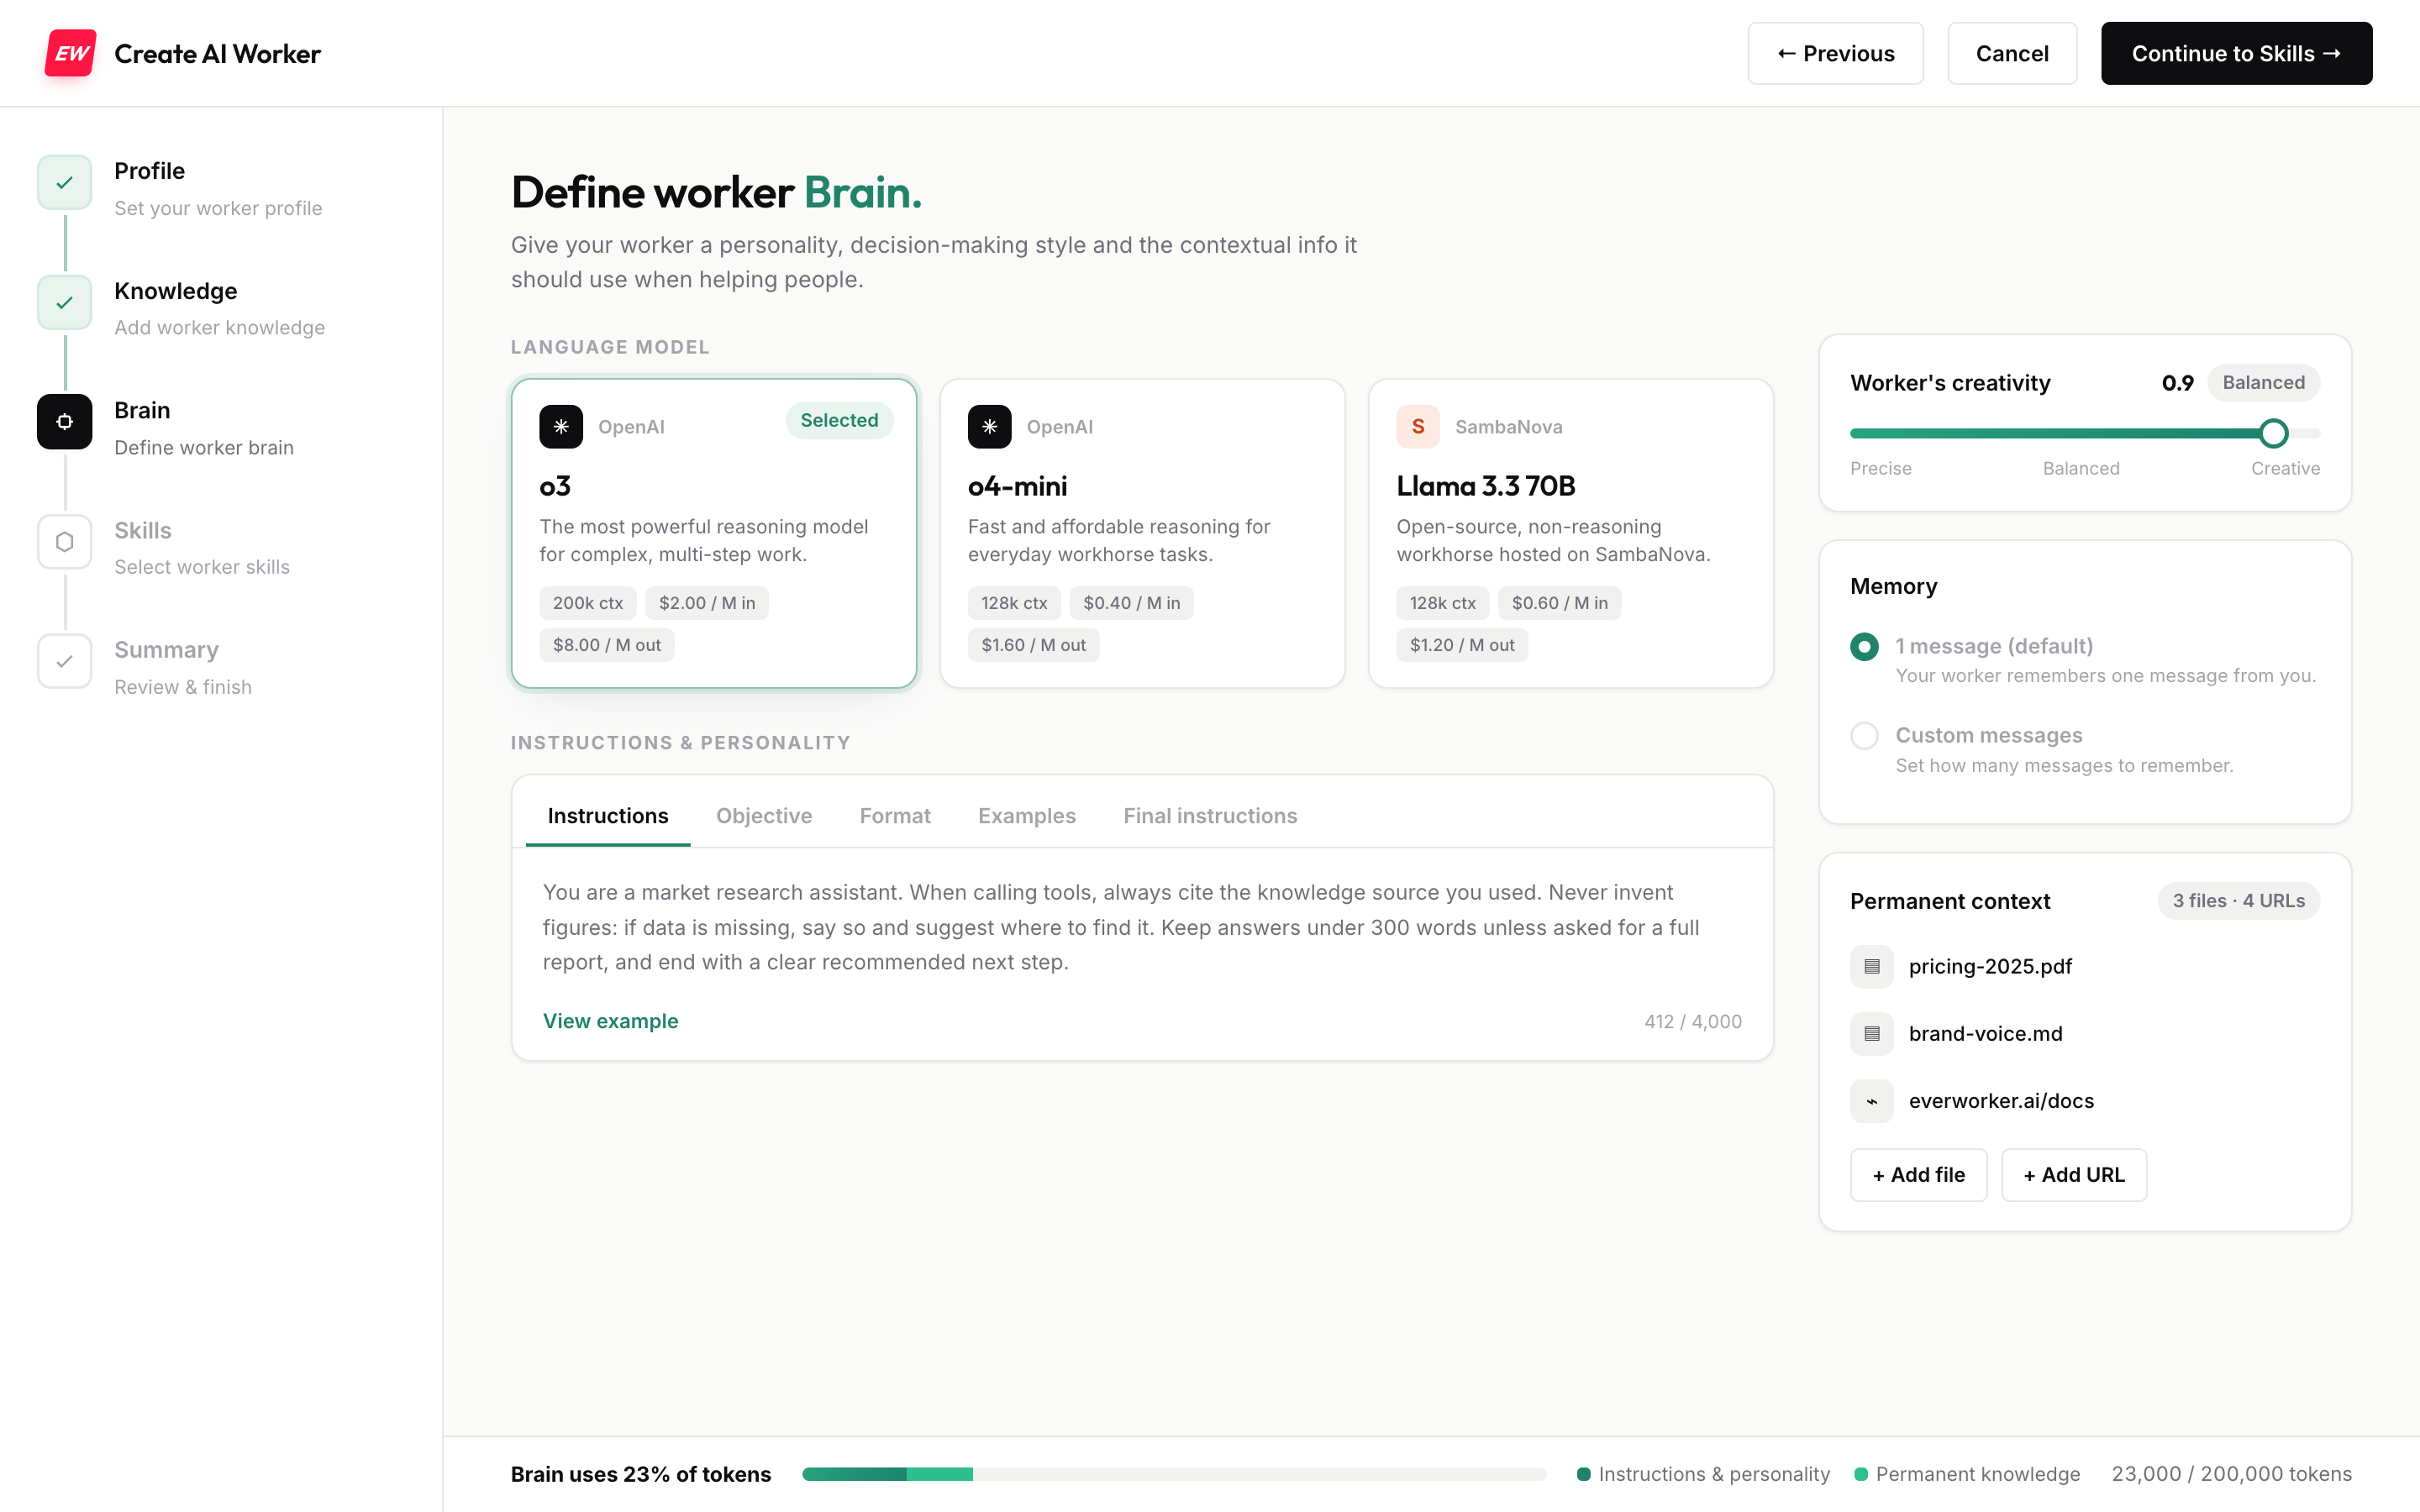Click the $0.40 / M in tag
The width and height of the screenshot is (2420, 1512).
click(1131, 603)
